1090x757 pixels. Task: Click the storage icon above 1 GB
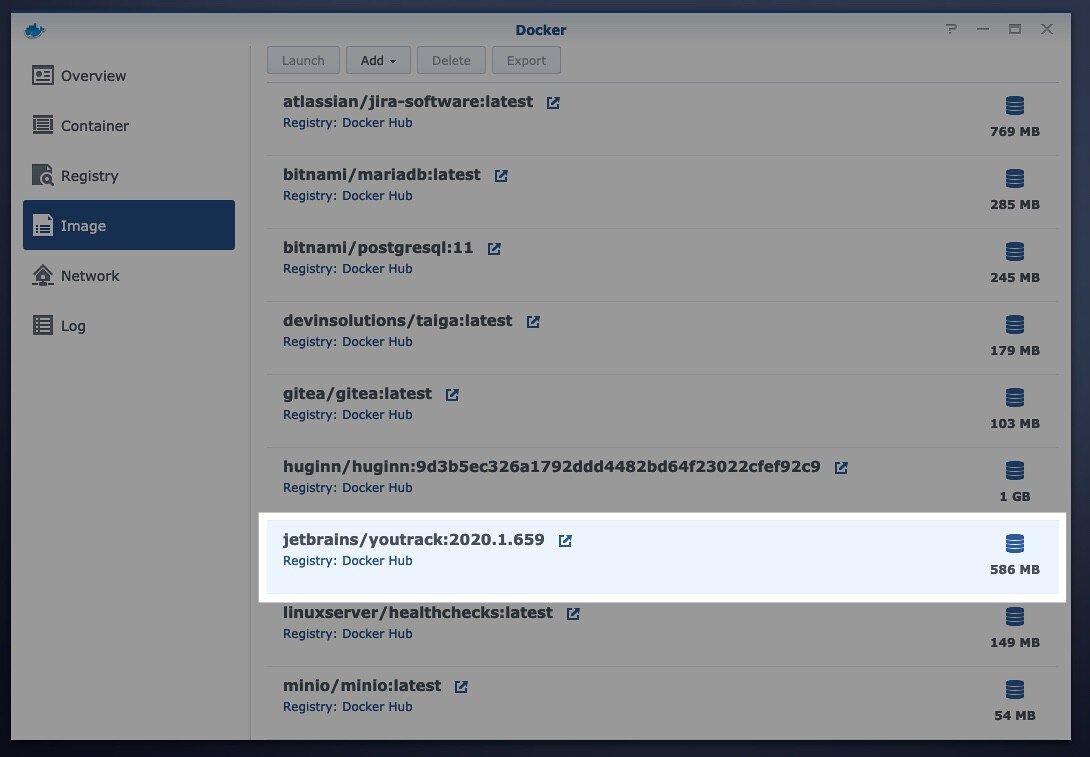[x=1014, y=471]
